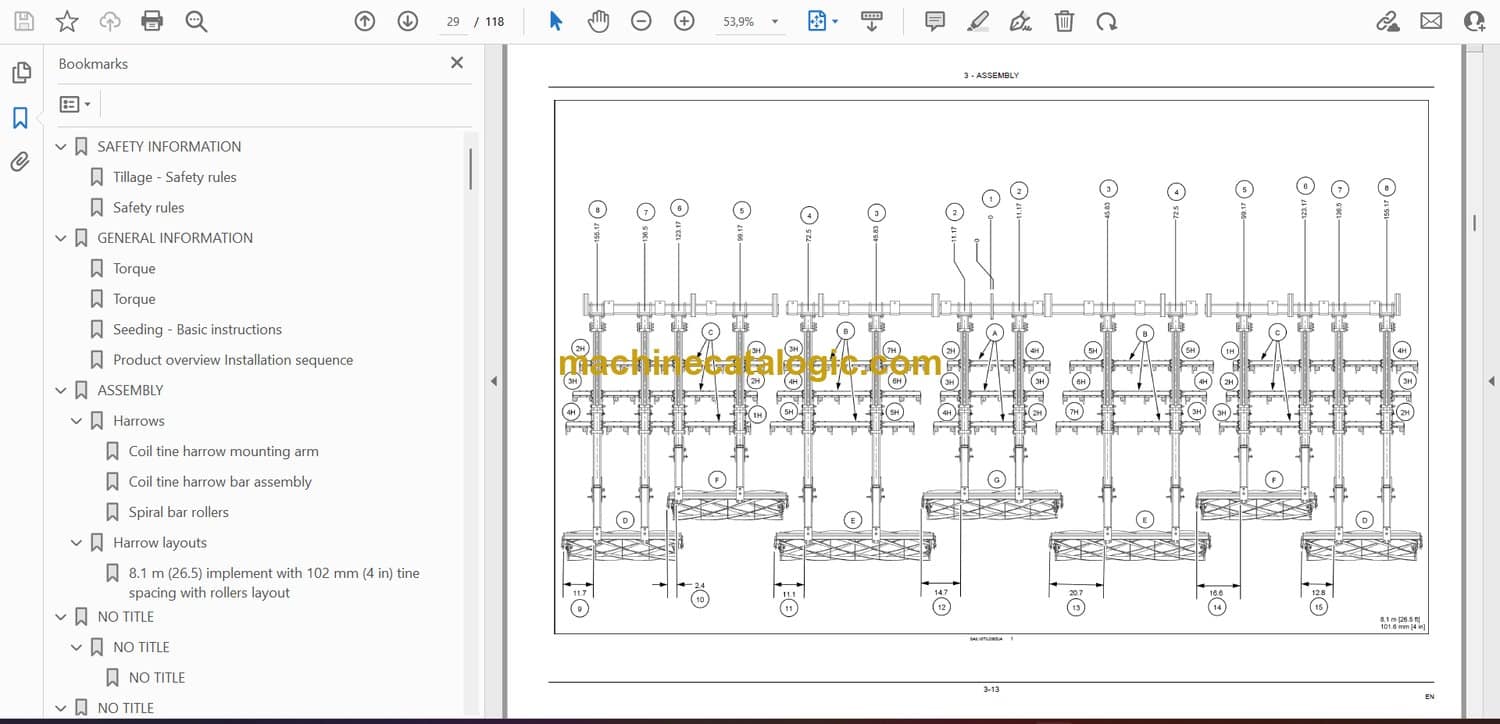This screenshot has height=724, width=1500.
Task: Share a link to the file
Action: pos(1388,21)
